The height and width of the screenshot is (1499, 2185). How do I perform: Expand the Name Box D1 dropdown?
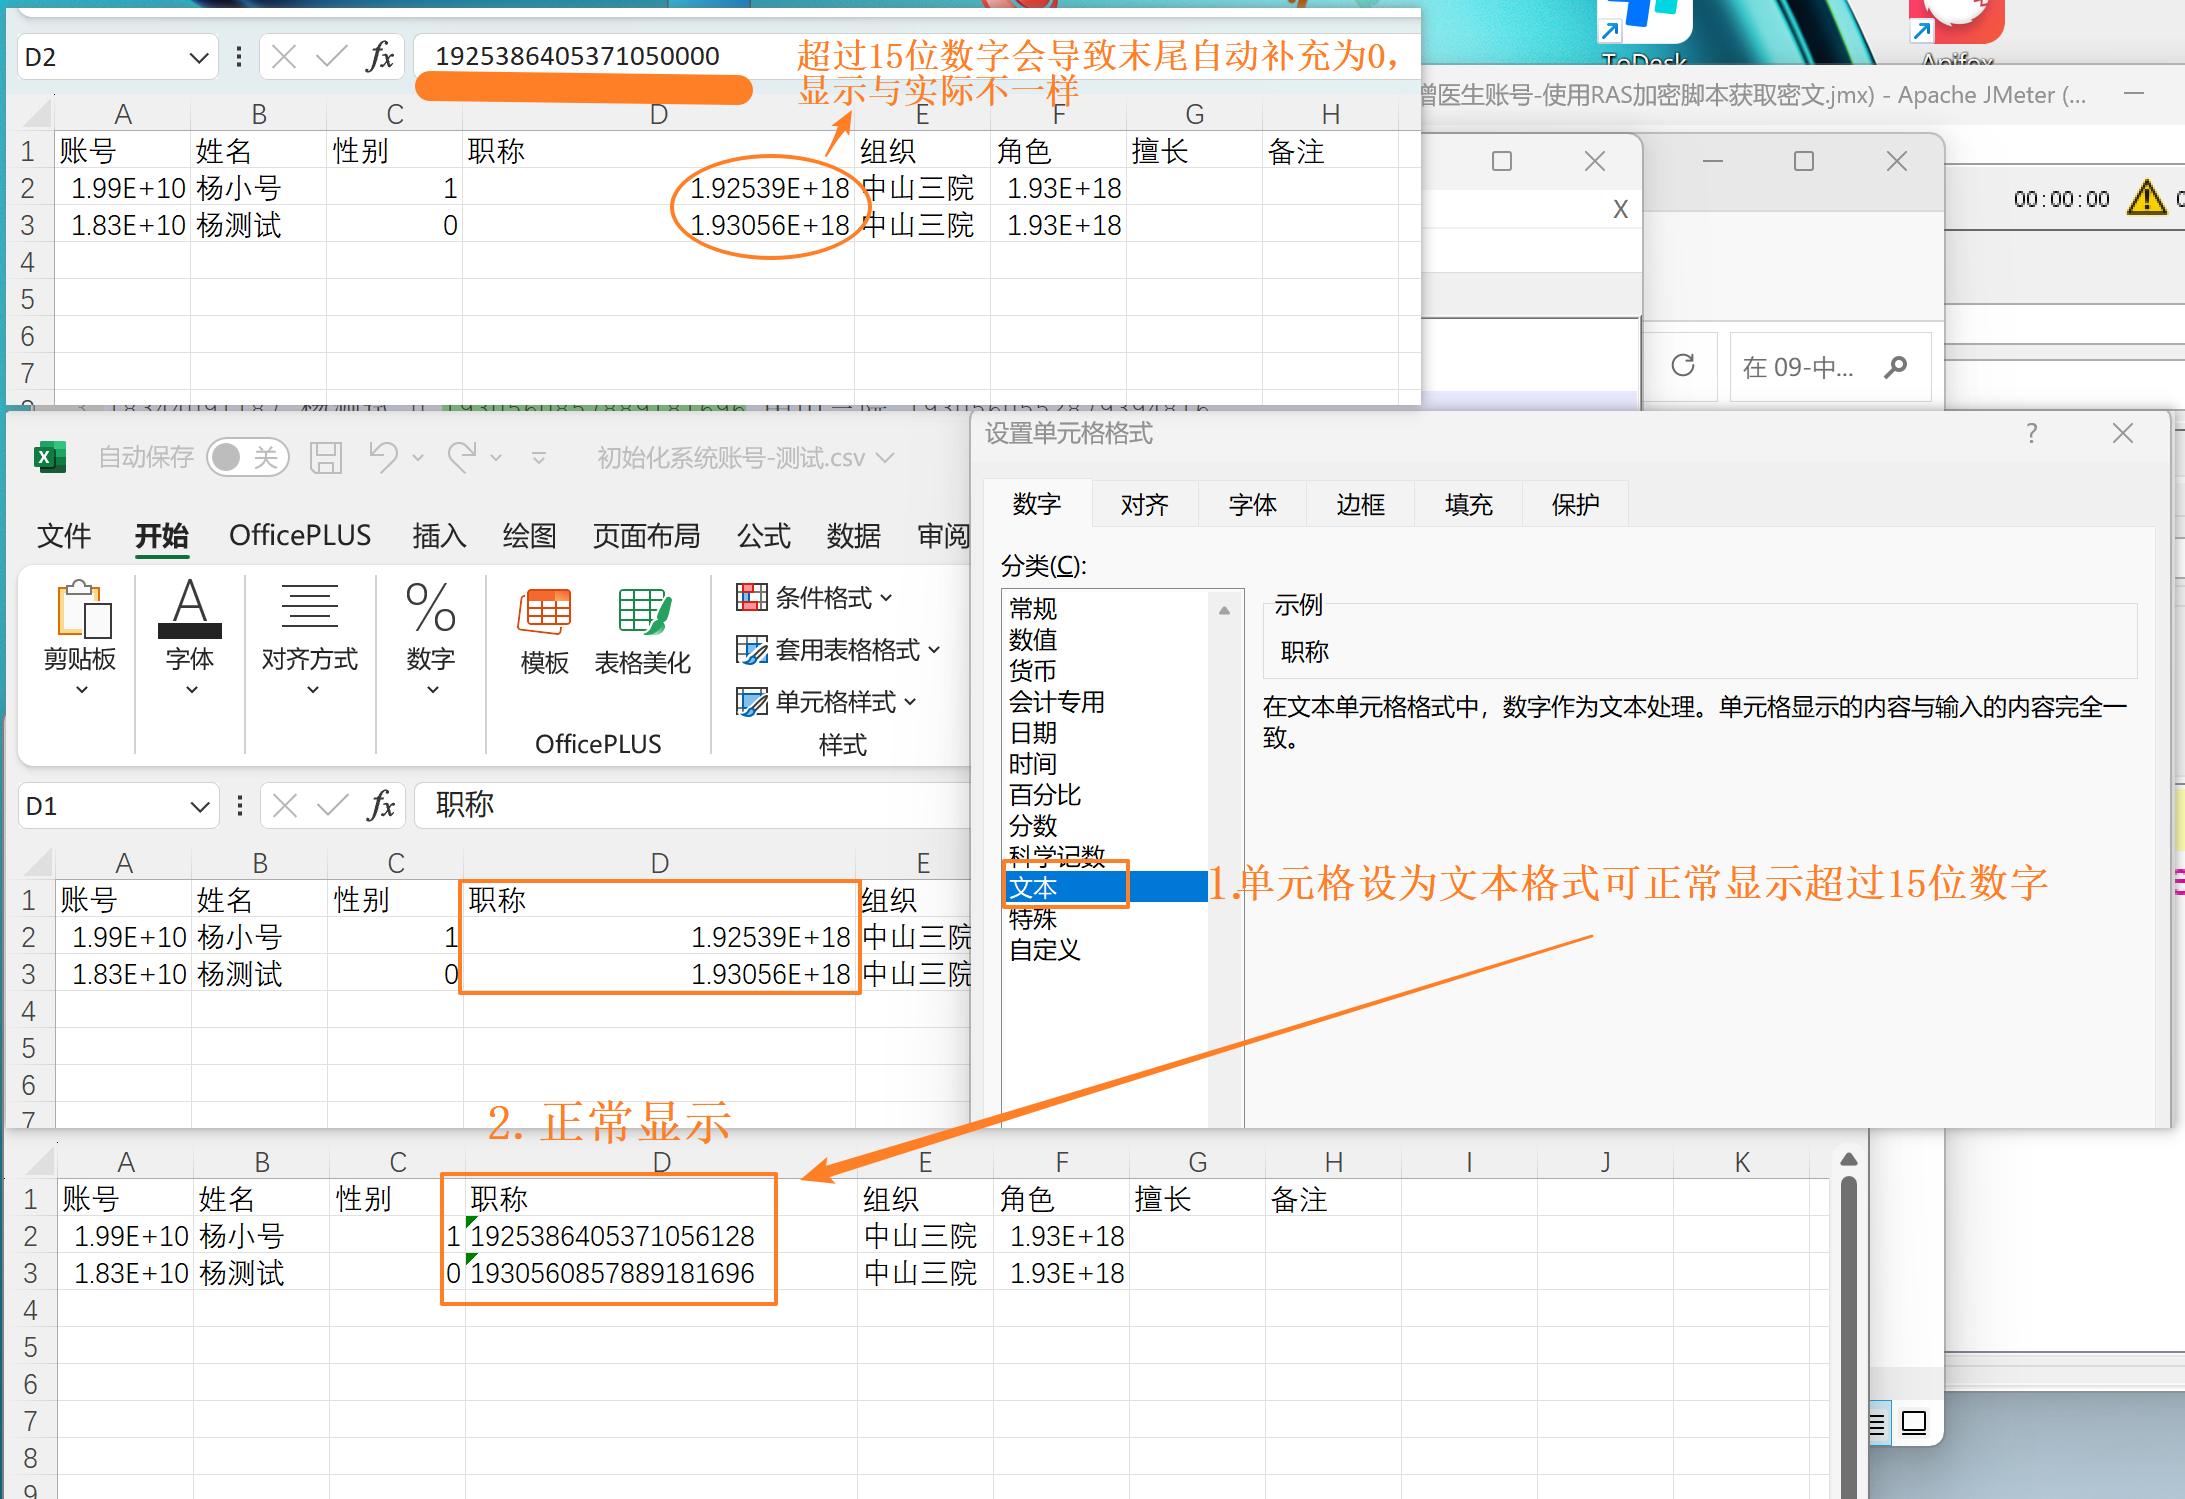tap(200, 806)
